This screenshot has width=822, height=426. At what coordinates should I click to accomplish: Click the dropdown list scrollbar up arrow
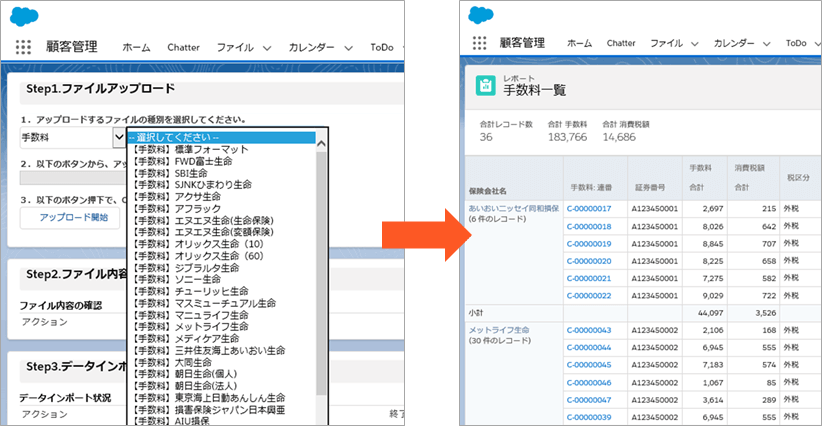click(321, 144)
